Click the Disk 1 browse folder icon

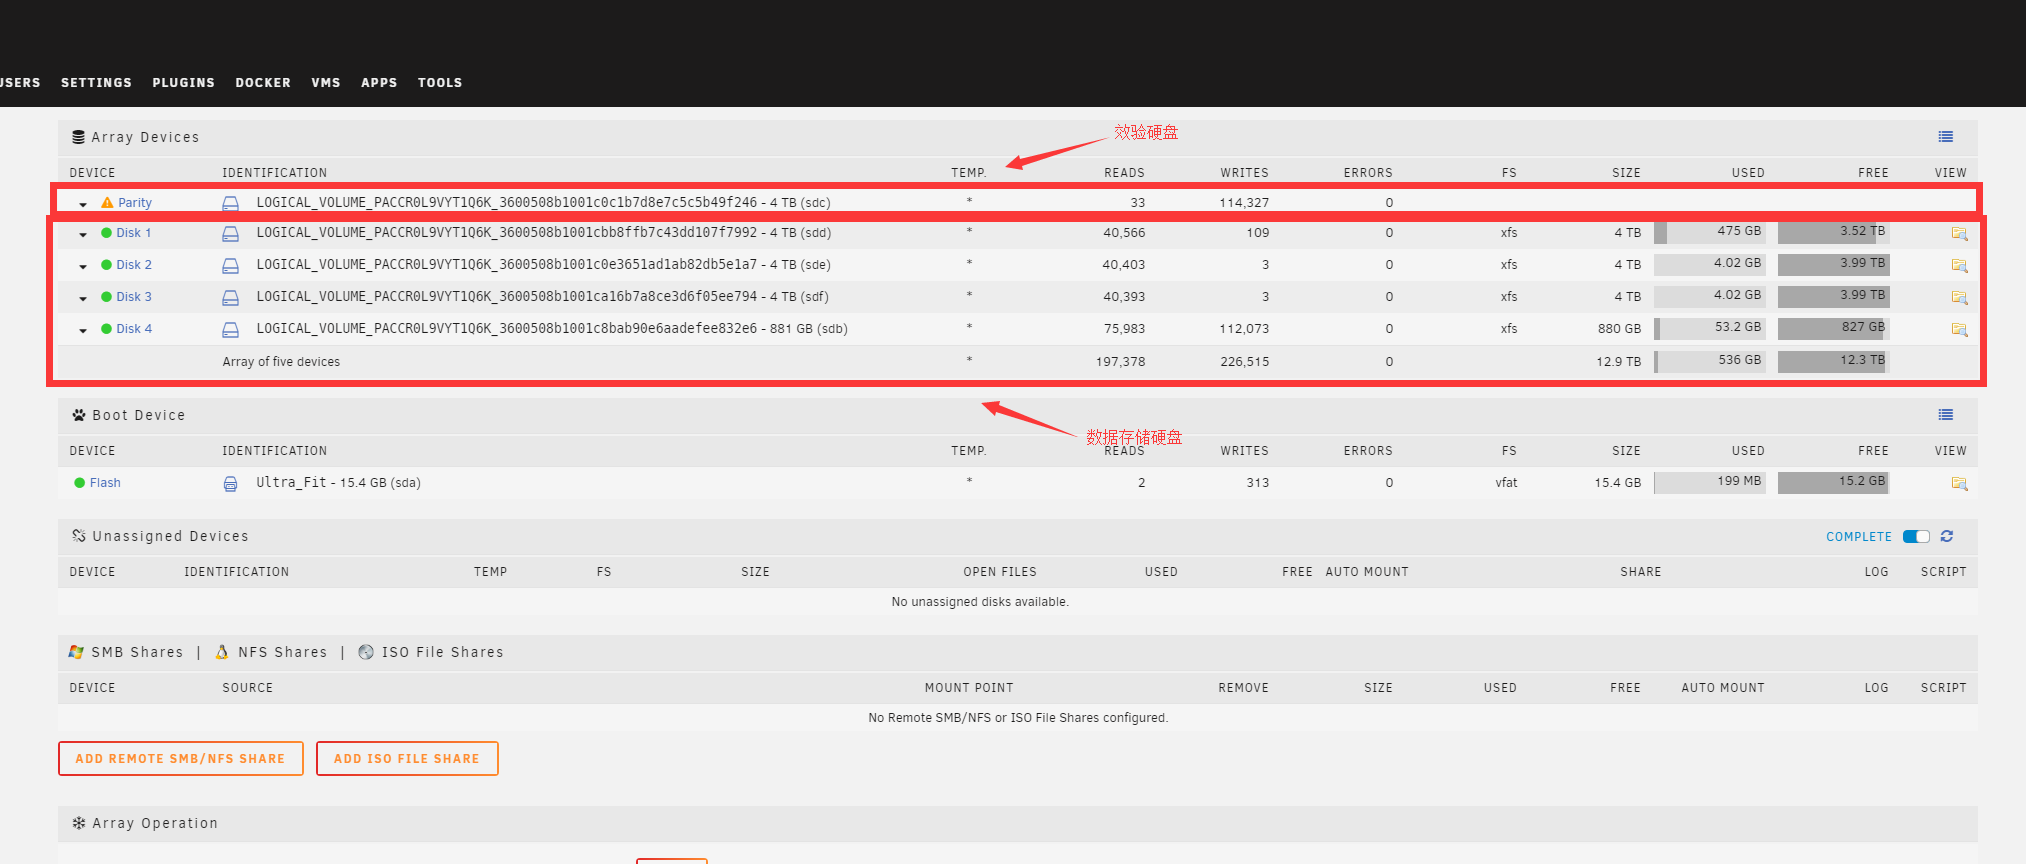point(1958,234)
